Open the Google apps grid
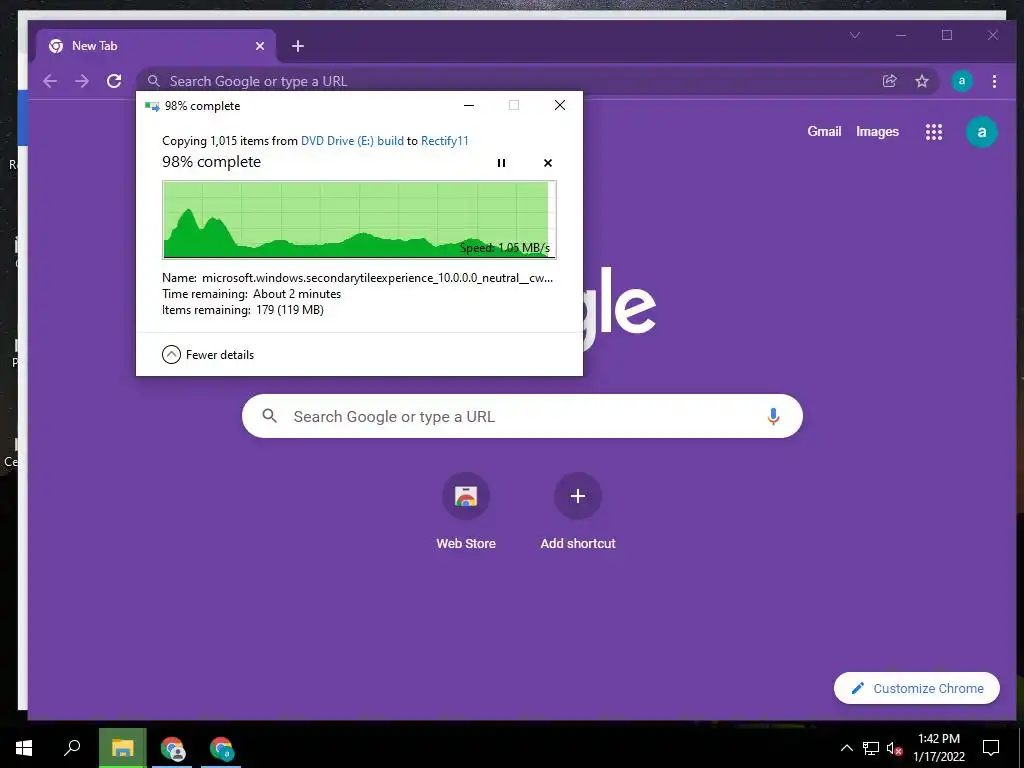The image size is (1024, 768). 934,132
